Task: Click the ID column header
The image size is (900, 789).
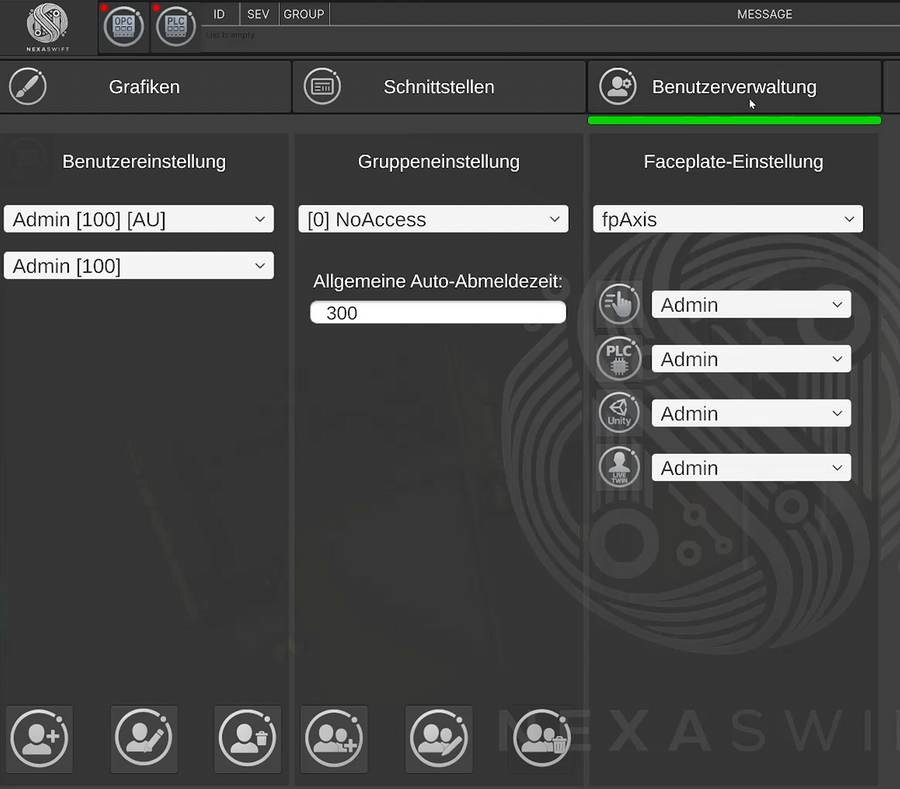Action: [x=219, y=14]
